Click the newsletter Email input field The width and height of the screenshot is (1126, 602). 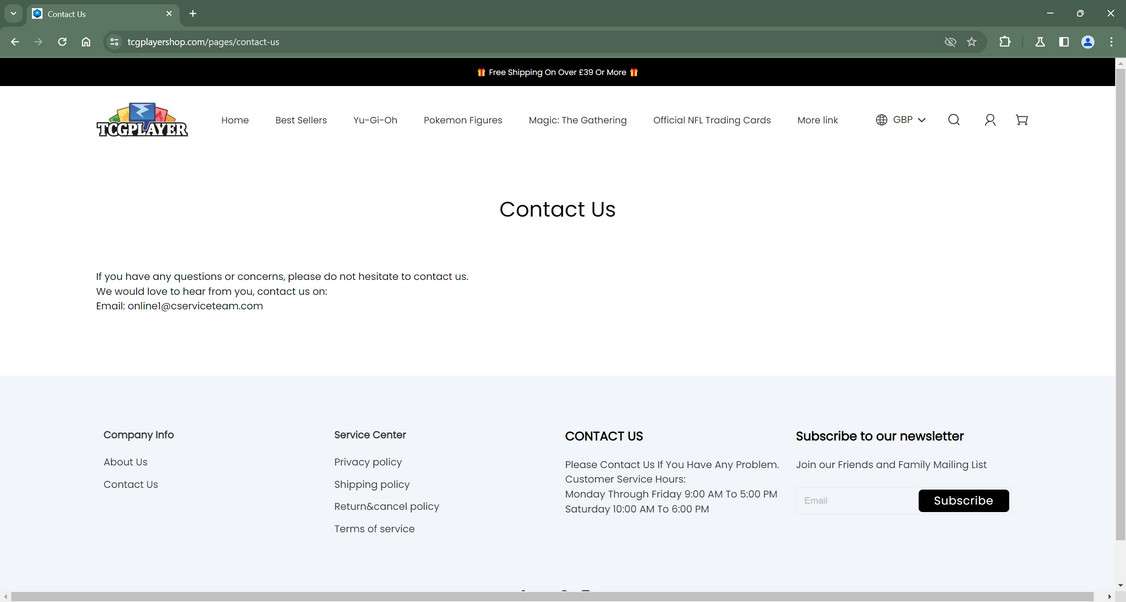tap(857, 501)
